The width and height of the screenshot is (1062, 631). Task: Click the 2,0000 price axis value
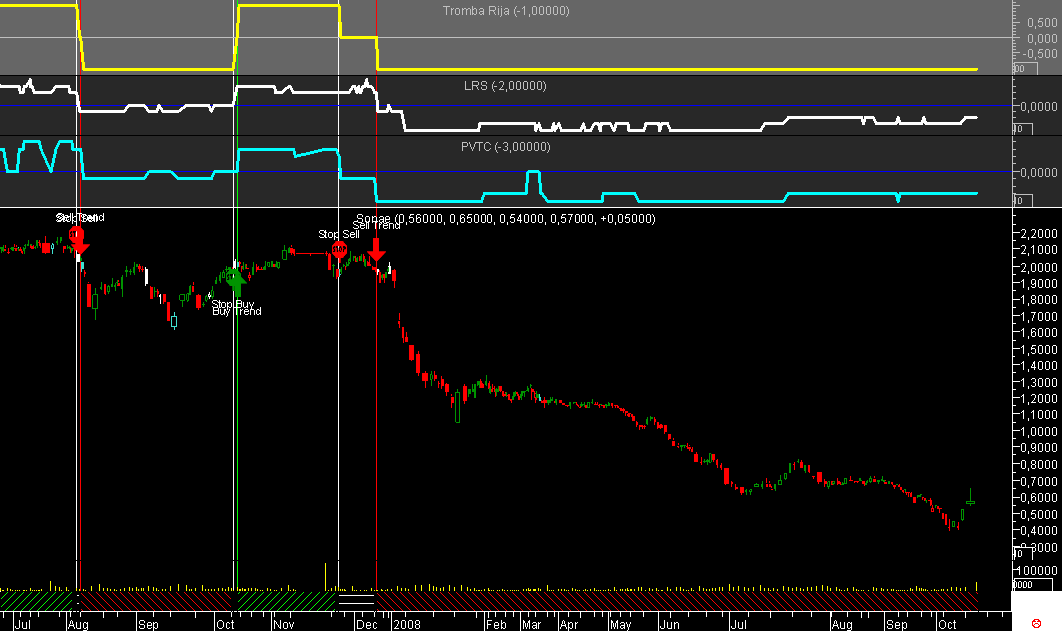(1039, 267)
